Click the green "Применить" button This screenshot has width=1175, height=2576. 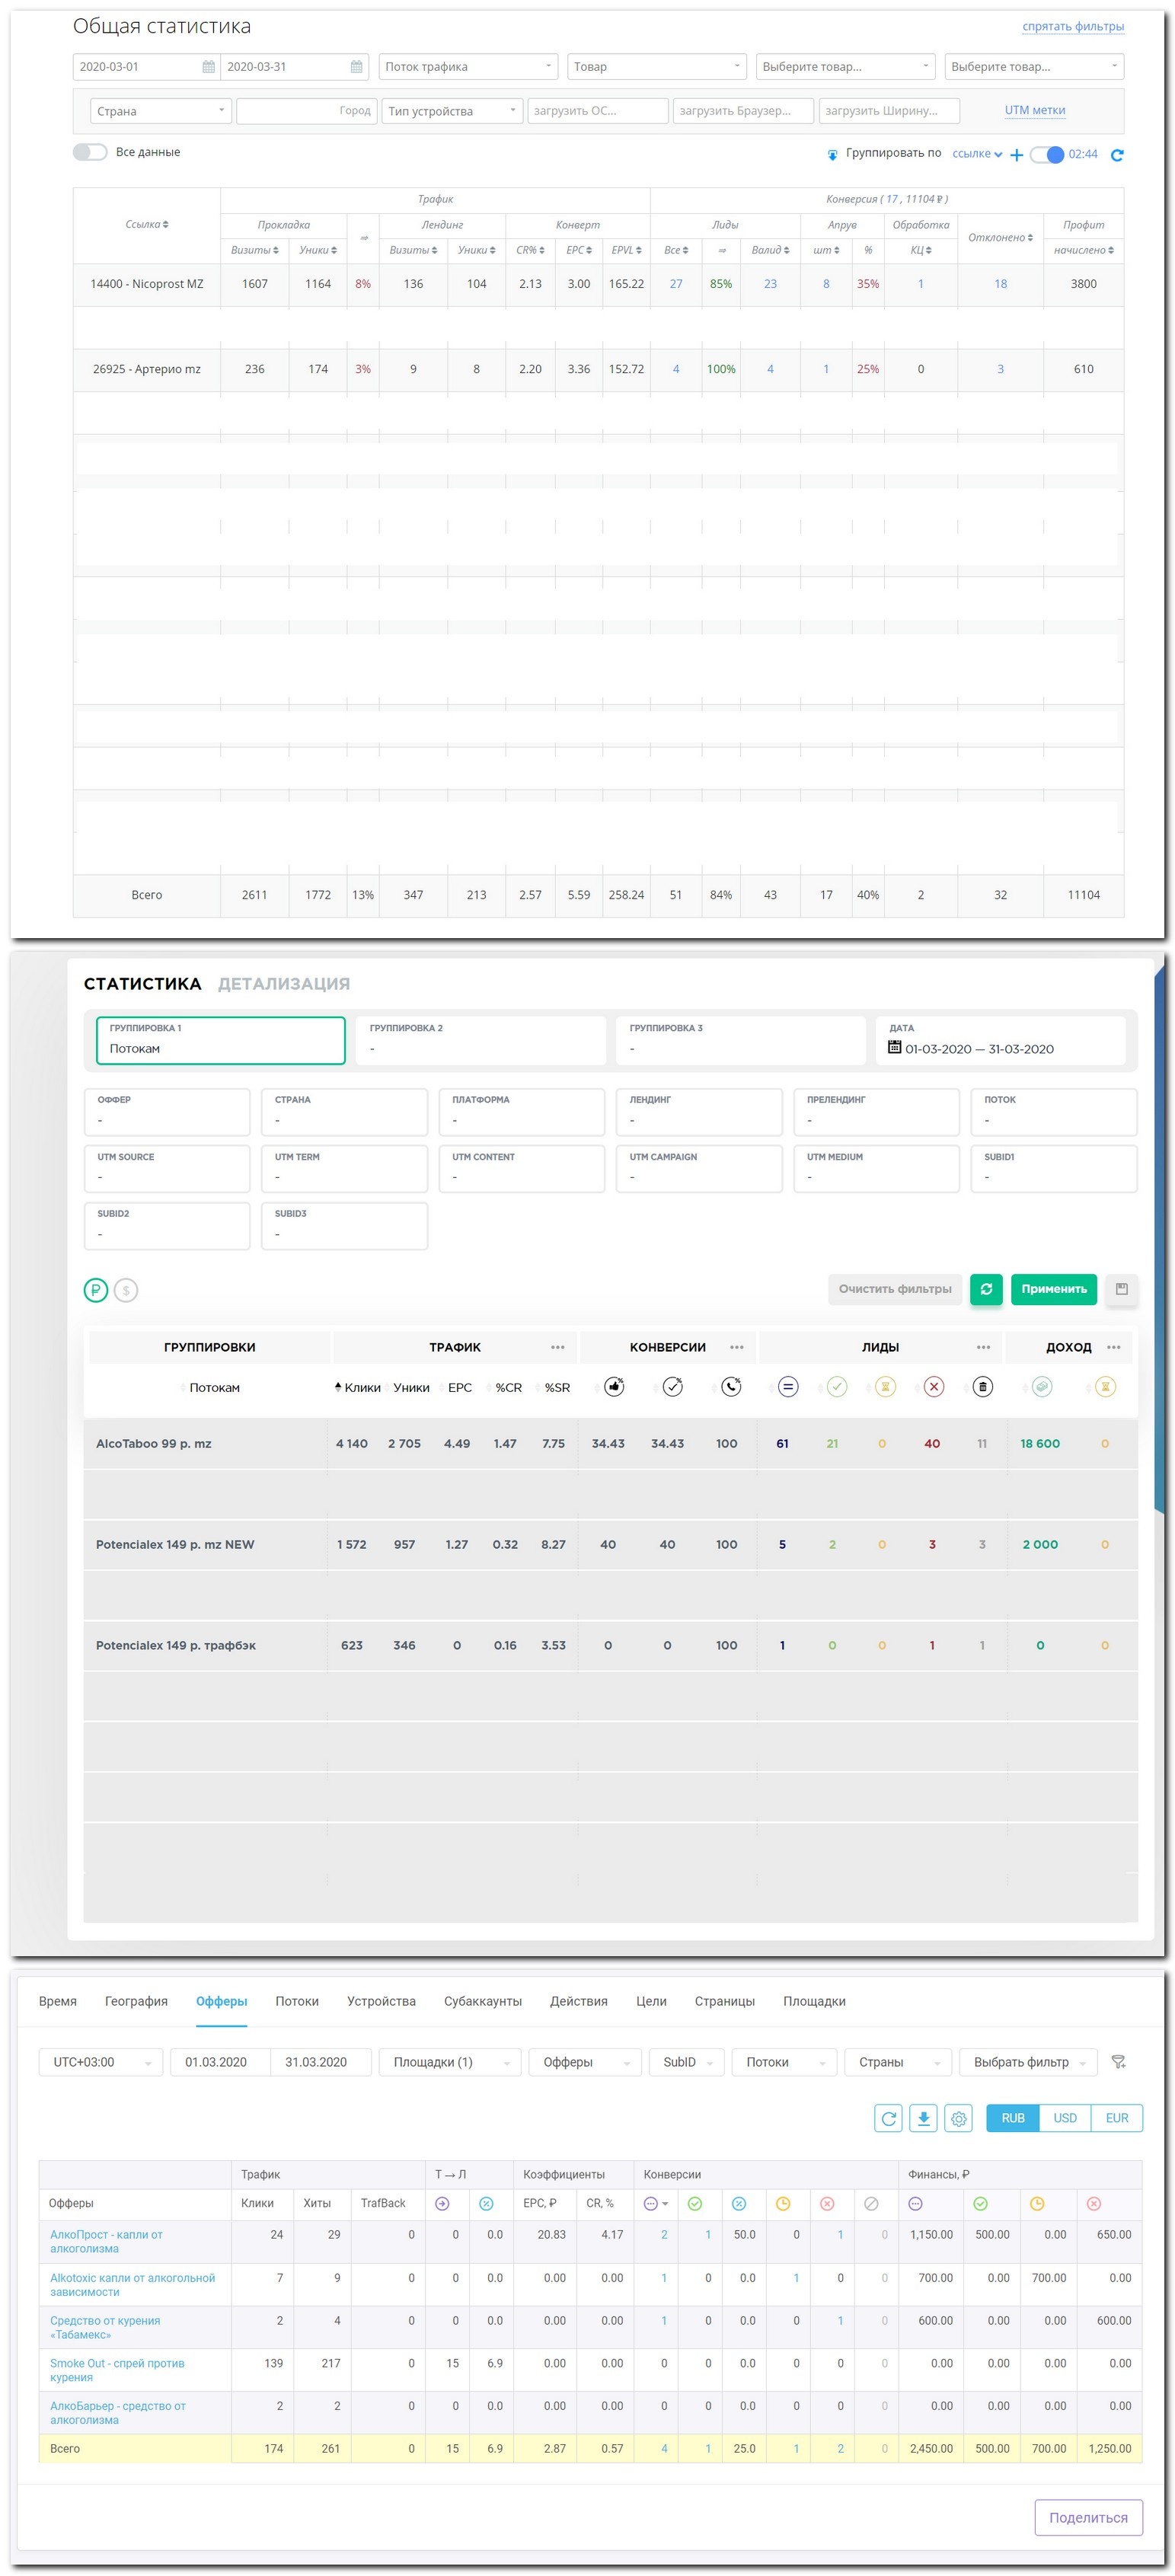tap(1054, 1289)
